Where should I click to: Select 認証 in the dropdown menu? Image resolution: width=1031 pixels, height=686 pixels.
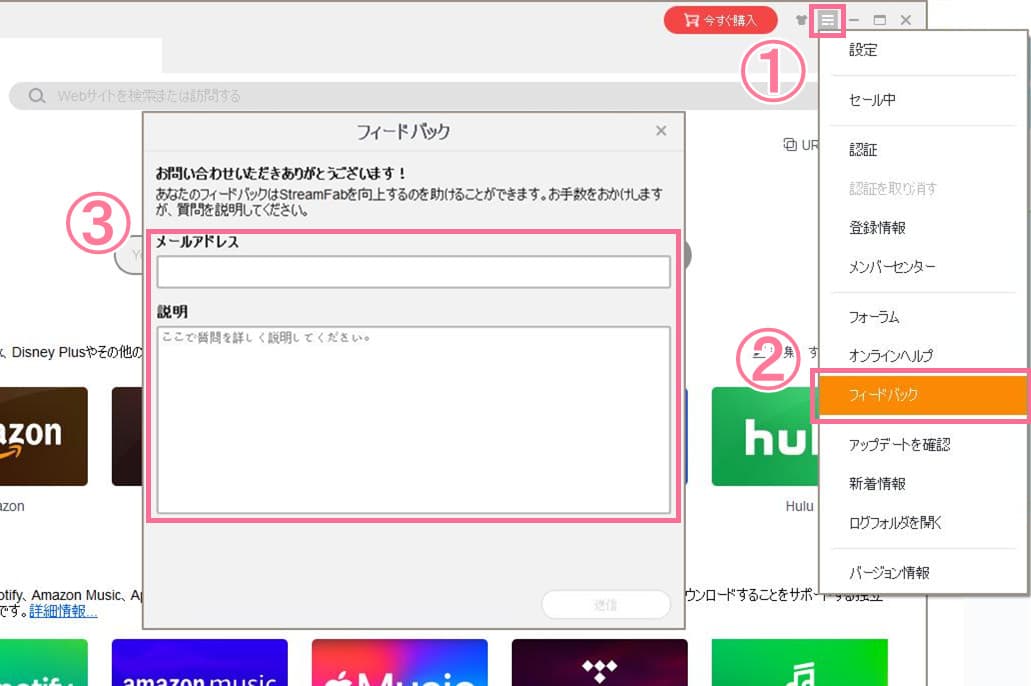863,150
